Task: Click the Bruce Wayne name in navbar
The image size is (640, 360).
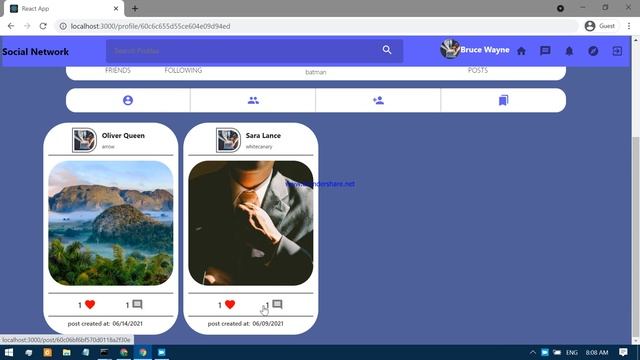Action: (485, 50)
